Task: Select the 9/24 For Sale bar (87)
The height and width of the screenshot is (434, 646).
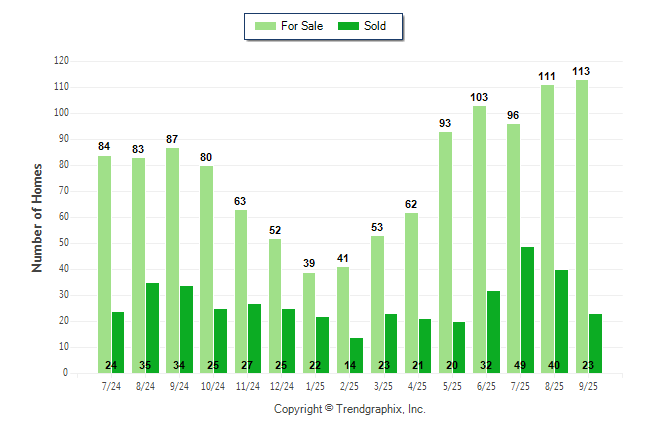Action: tap(172, 260)
